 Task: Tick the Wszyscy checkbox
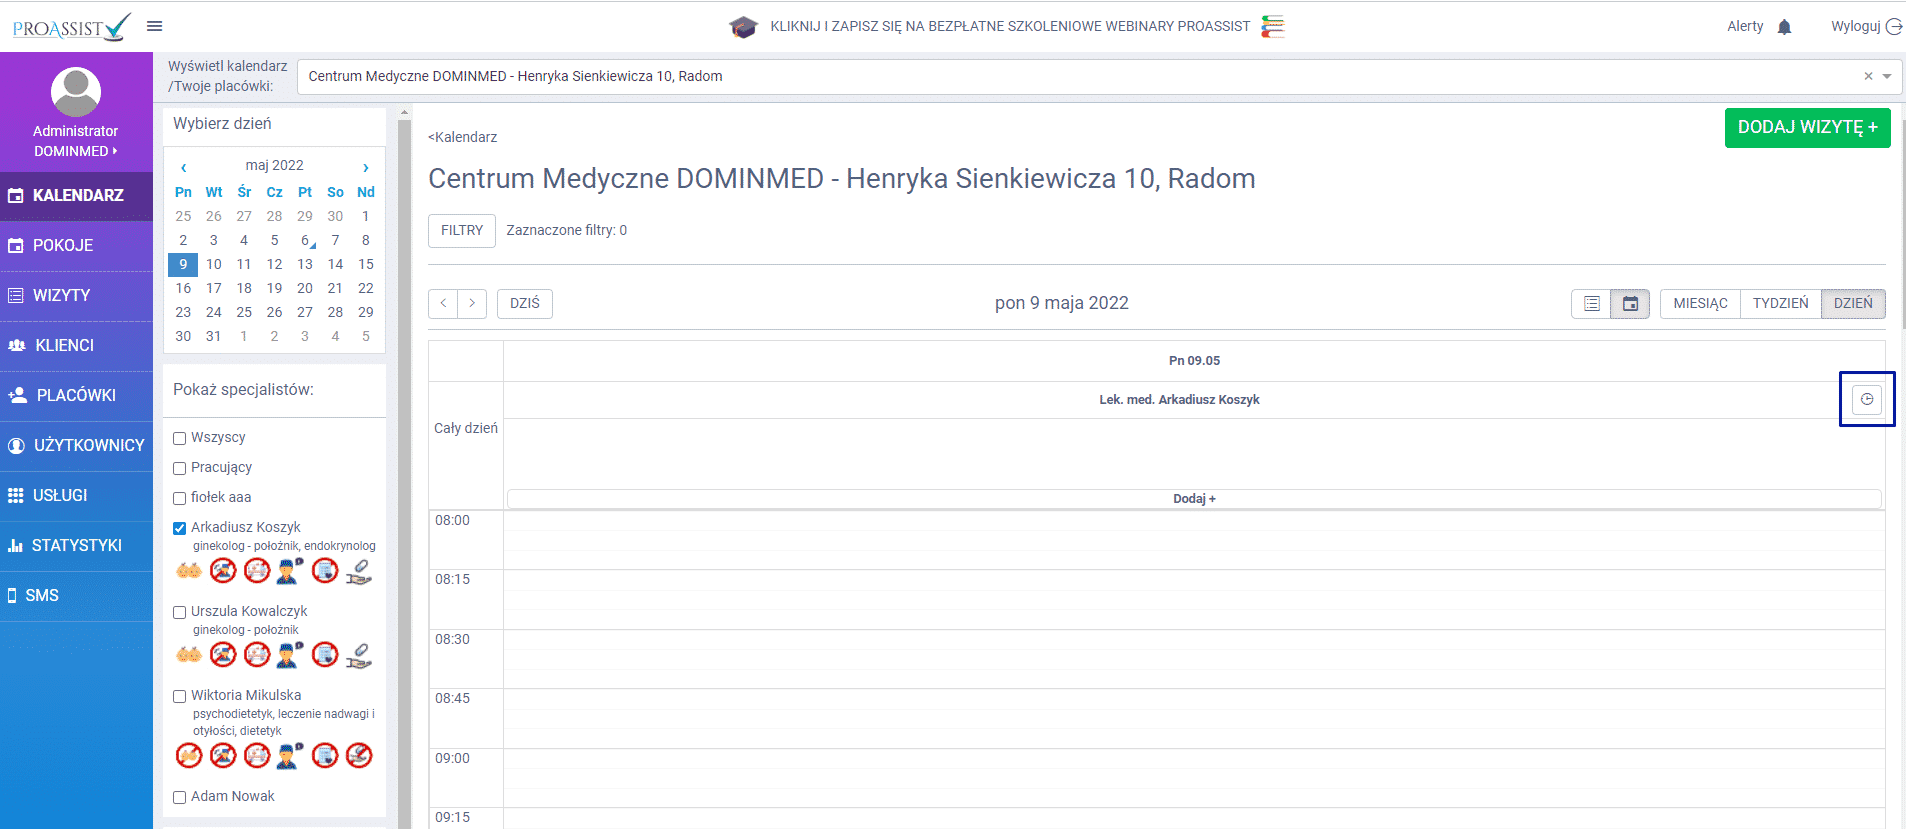coord(180,438)
